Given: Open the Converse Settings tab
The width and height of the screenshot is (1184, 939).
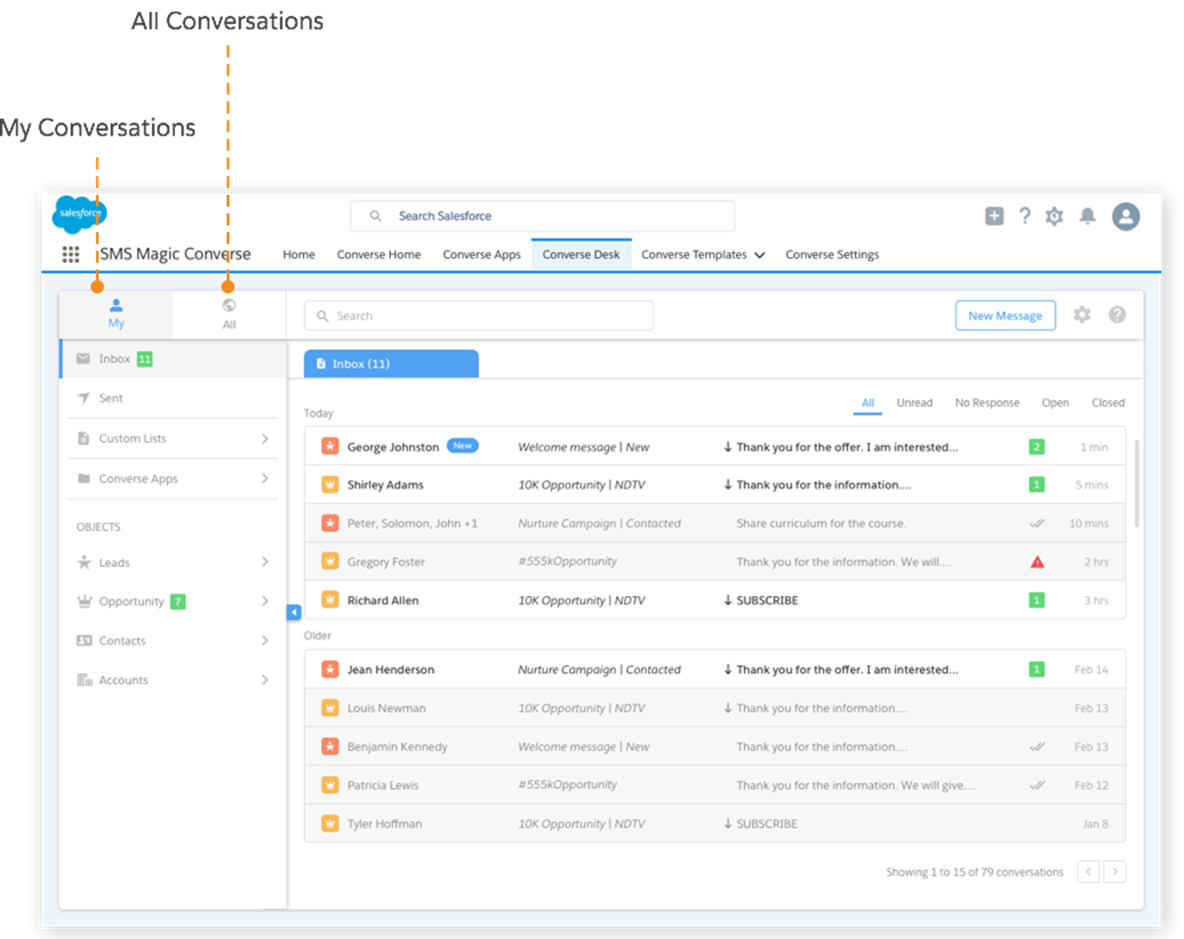Looking at the screenshot, I should (x=832, y=254).
